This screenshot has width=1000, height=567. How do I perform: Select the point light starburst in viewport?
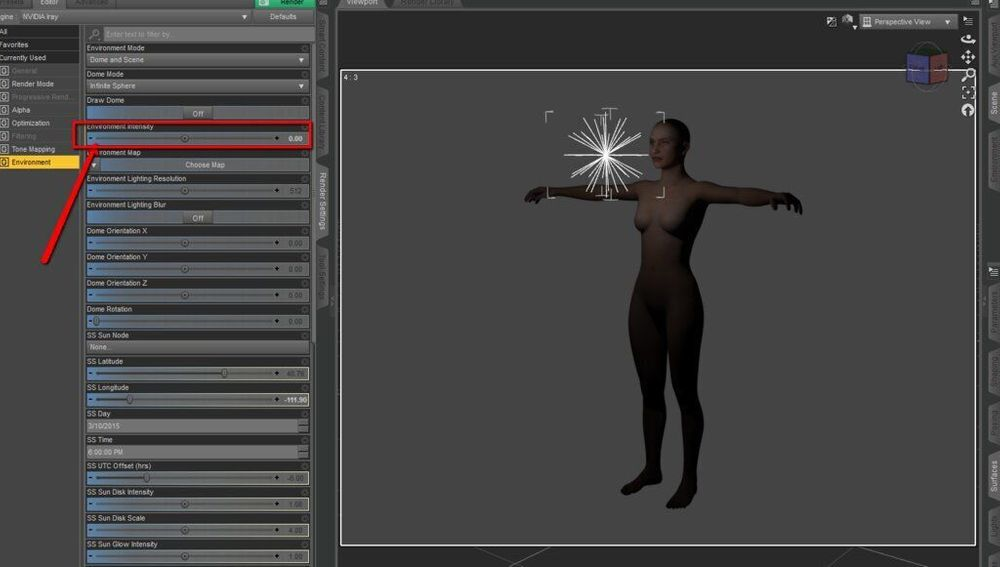coord(605,154)
